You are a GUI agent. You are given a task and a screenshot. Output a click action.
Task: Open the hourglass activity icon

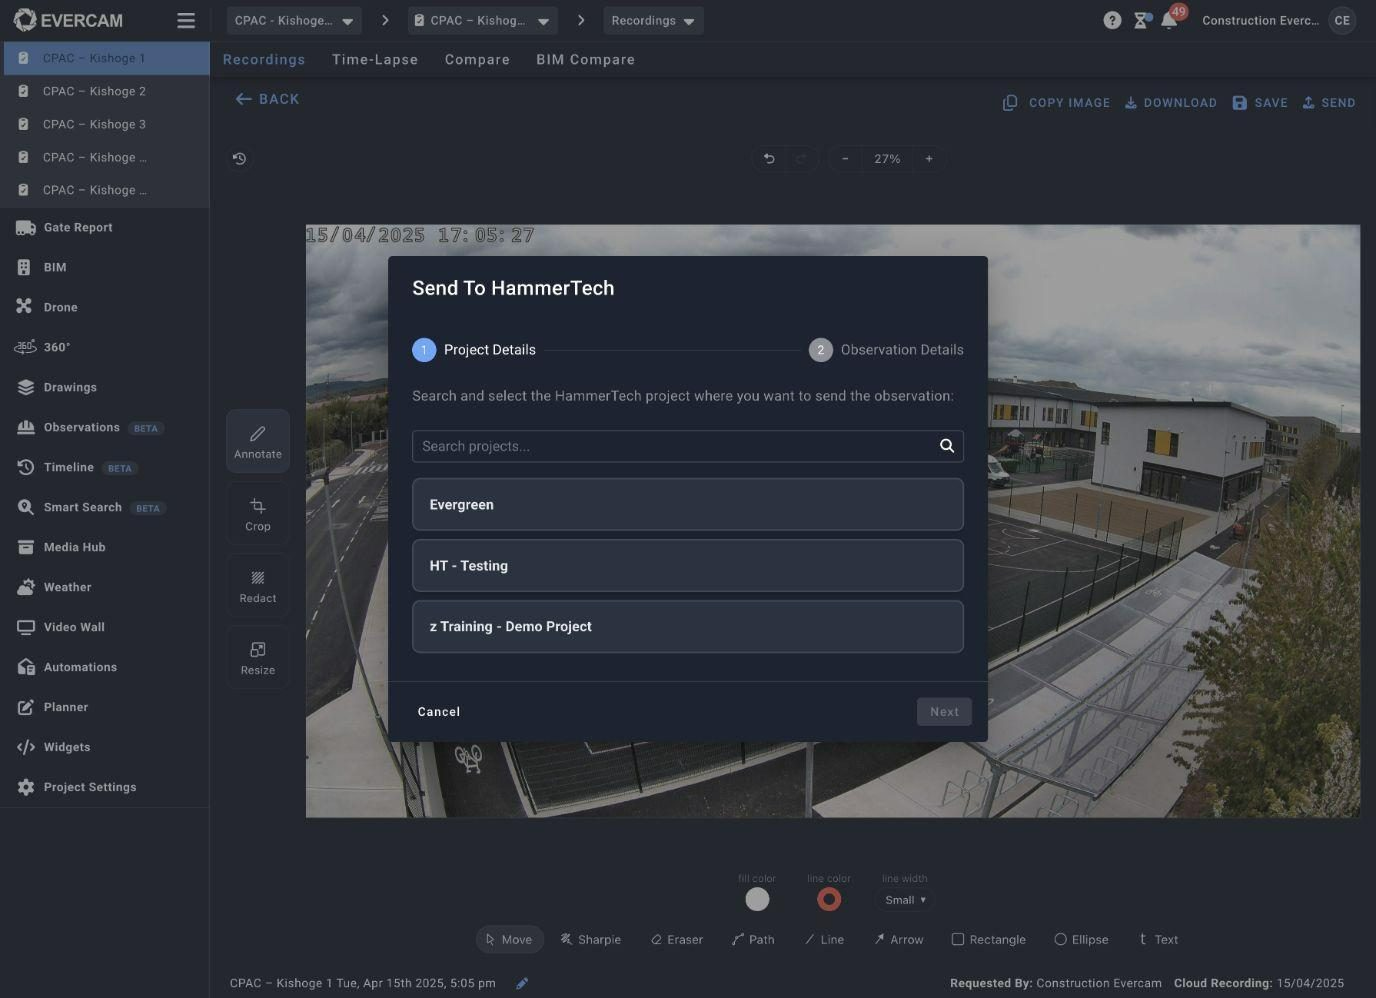[1141, 20]
